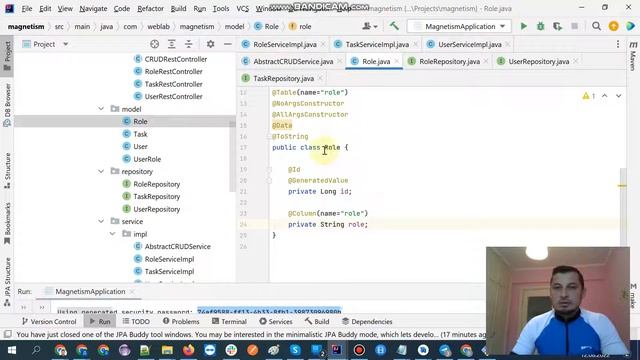Expand all in Project panel
Image resolution: width=640 pixels, height=360 pixels.
coord(171,44)
